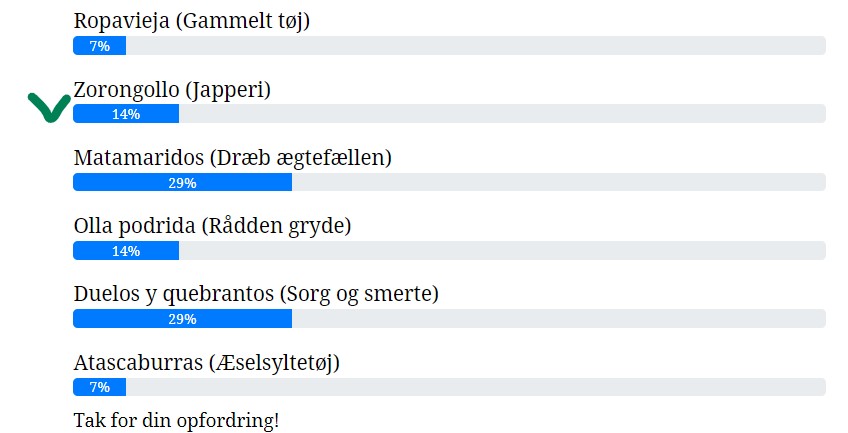
Task: Click the blue 14% bar under Zorongollo
Action: [x=126, y=114]
